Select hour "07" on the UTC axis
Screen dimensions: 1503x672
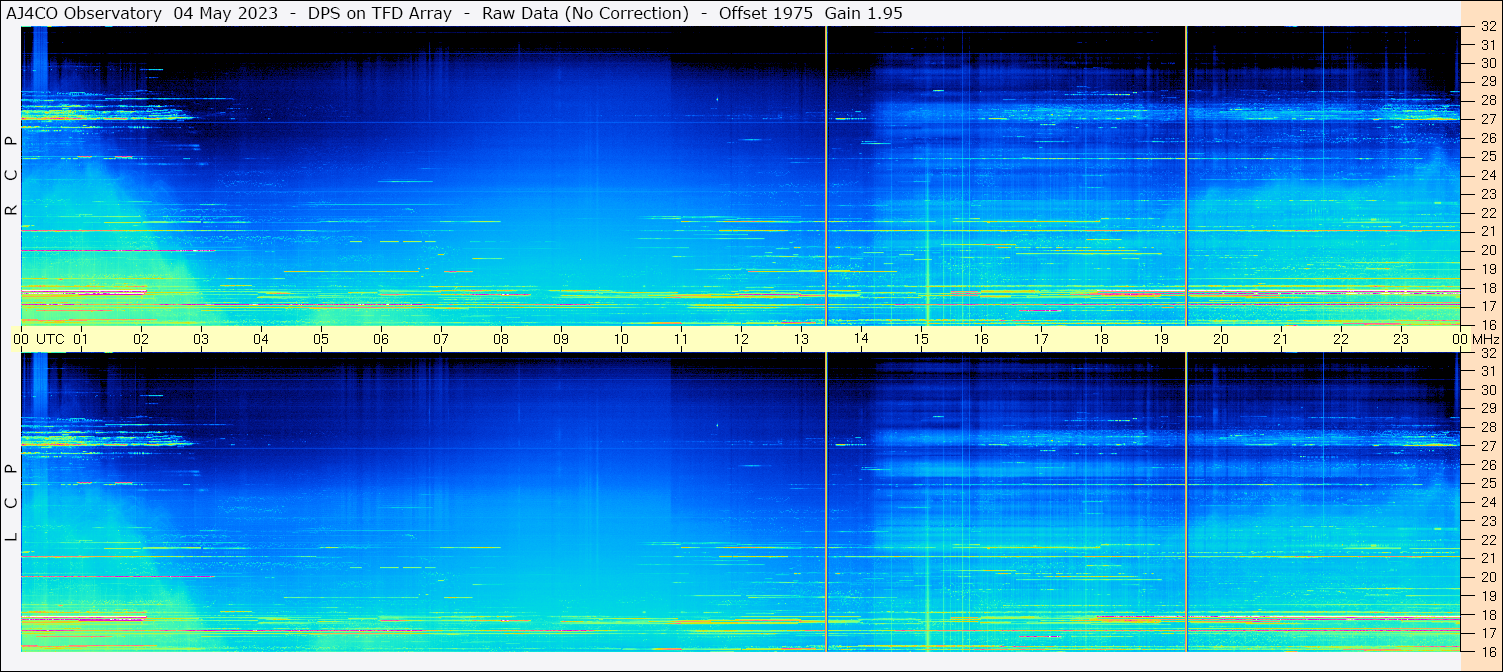pos(441,339)
